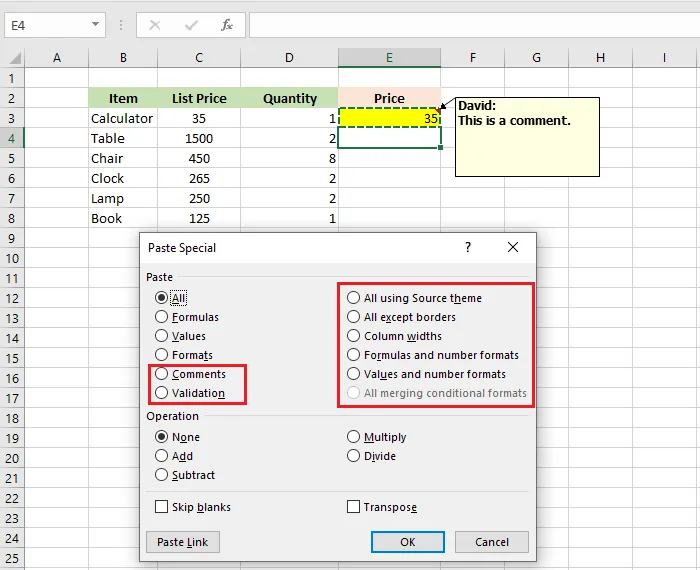
Task: Confirm with the OK button
Action: pyautogui.click(x=408, y=542)
